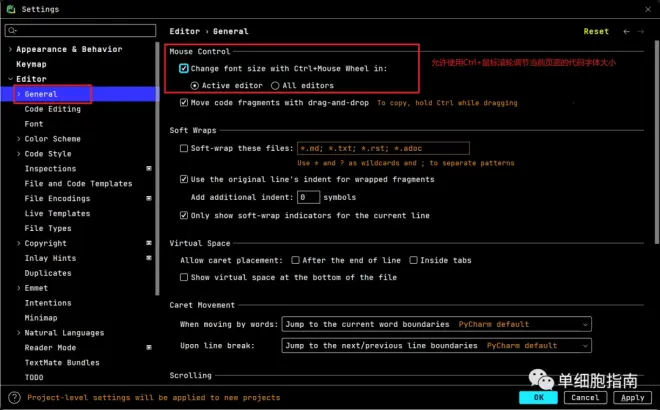Viewport: 660px width, 410px height.
Task: Click the back navigation arrow
Action: tap(626, 32)
